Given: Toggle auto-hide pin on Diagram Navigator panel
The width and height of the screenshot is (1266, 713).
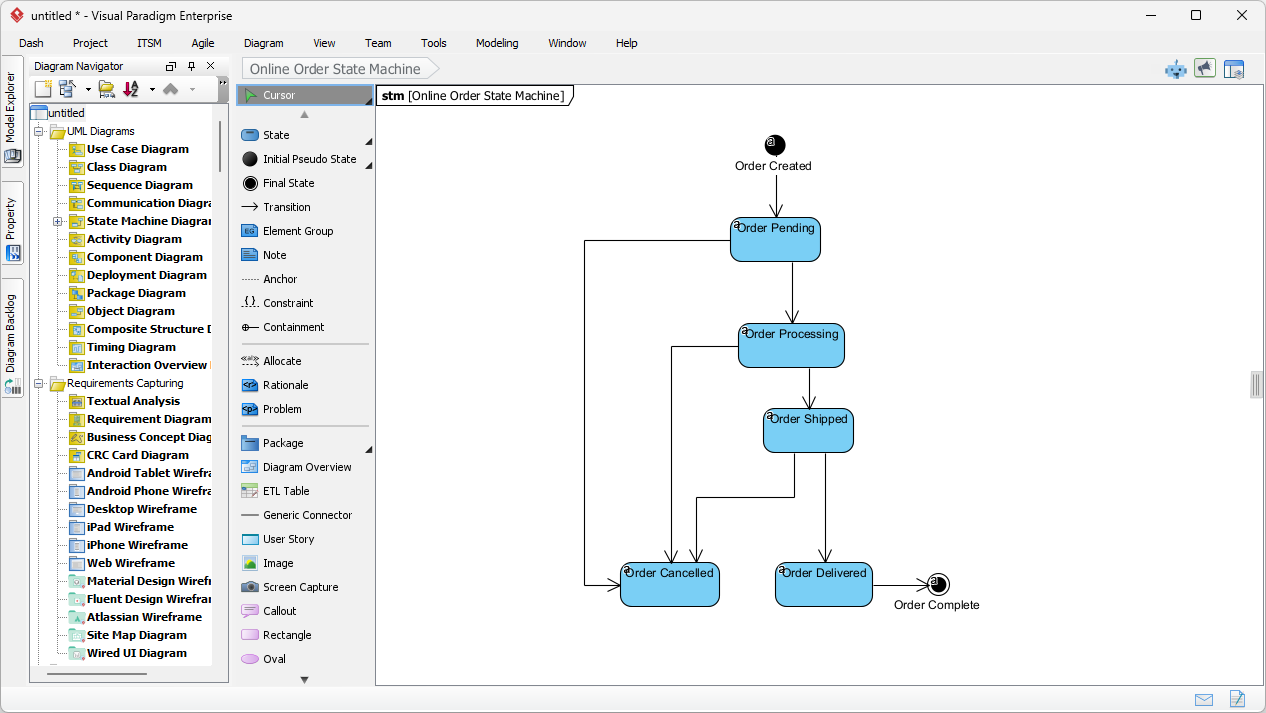Looking at the screenshot, I should pos(189,66).
